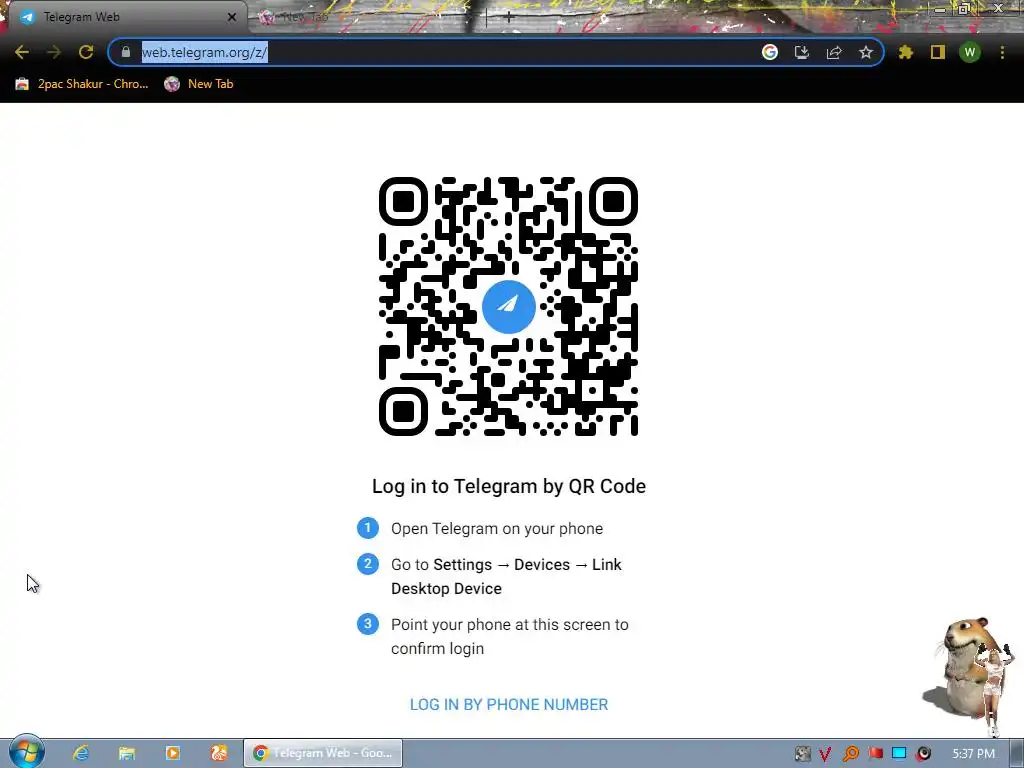Launch Internet Explorer from taskbar
The width and height of the screenshot is (1024, 768).
(x=81, y=753)
